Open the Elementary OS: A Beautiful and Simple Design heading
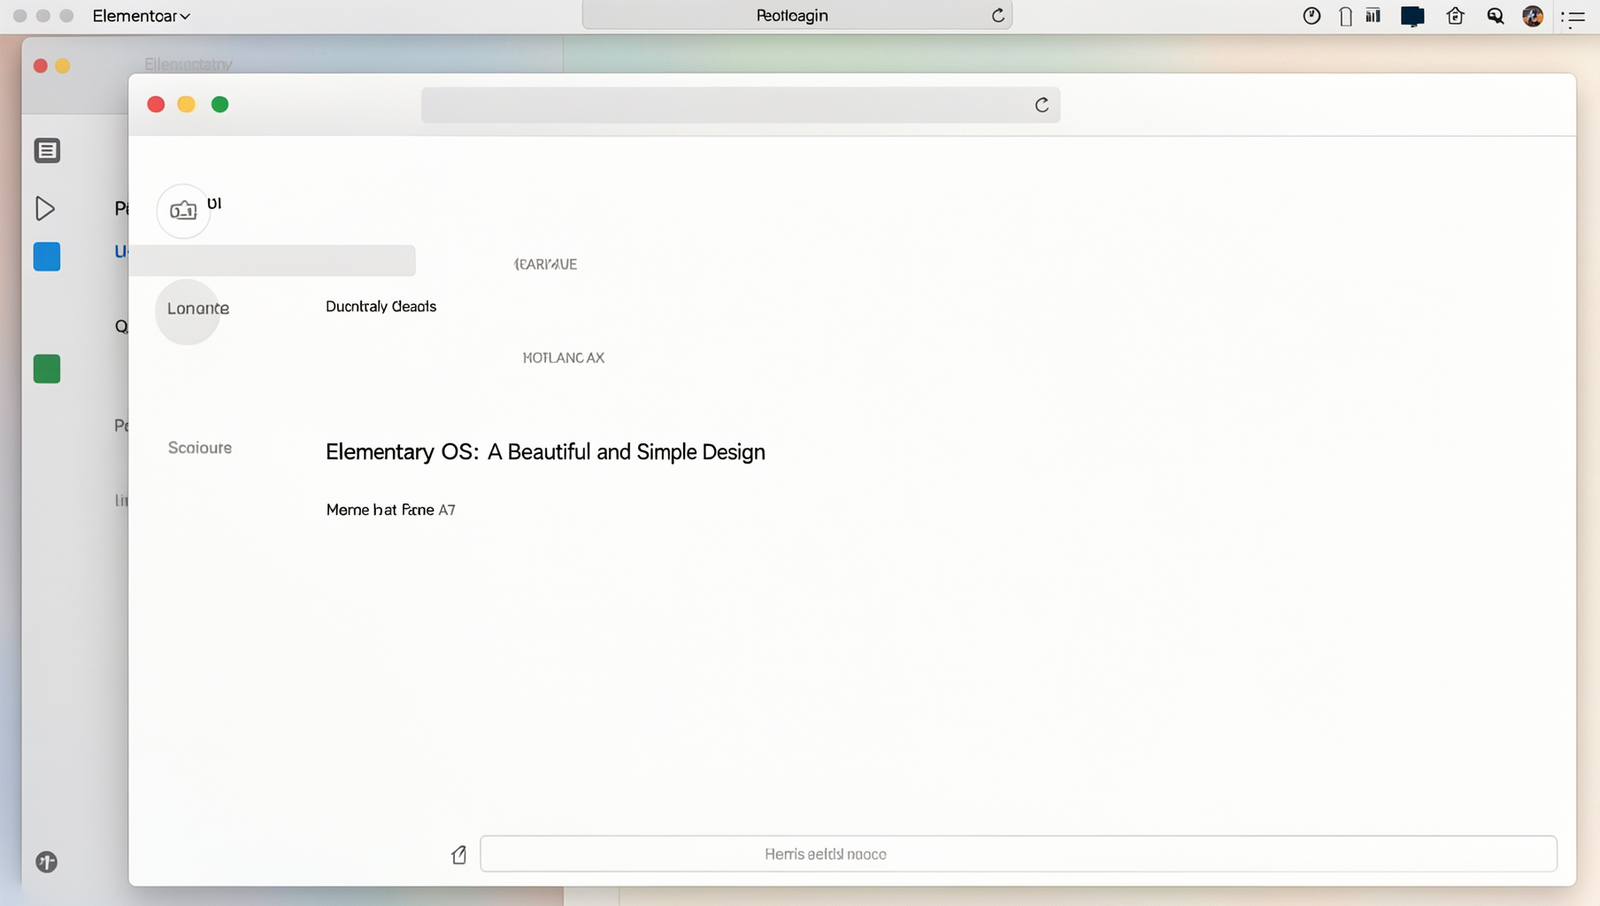1600x906 pixels. tap(545, 452)
